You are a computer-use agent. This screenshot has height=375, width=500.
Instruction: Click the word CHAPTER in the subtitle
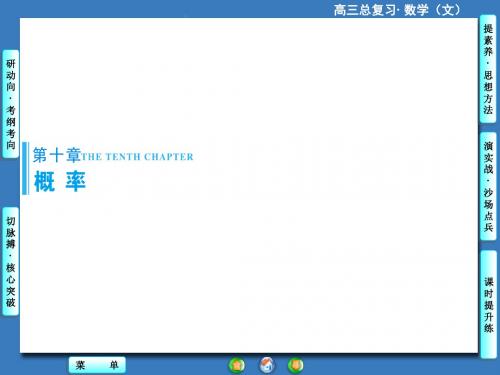169,157
